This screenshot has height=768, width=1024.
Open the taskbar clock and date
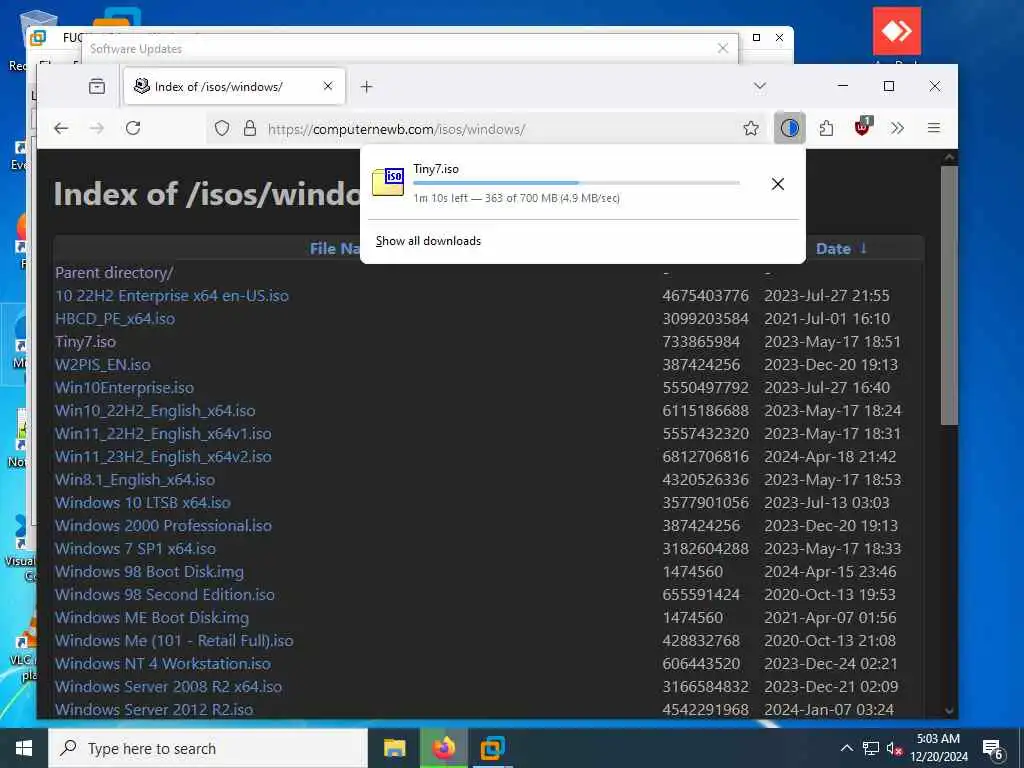coord(939,748)
